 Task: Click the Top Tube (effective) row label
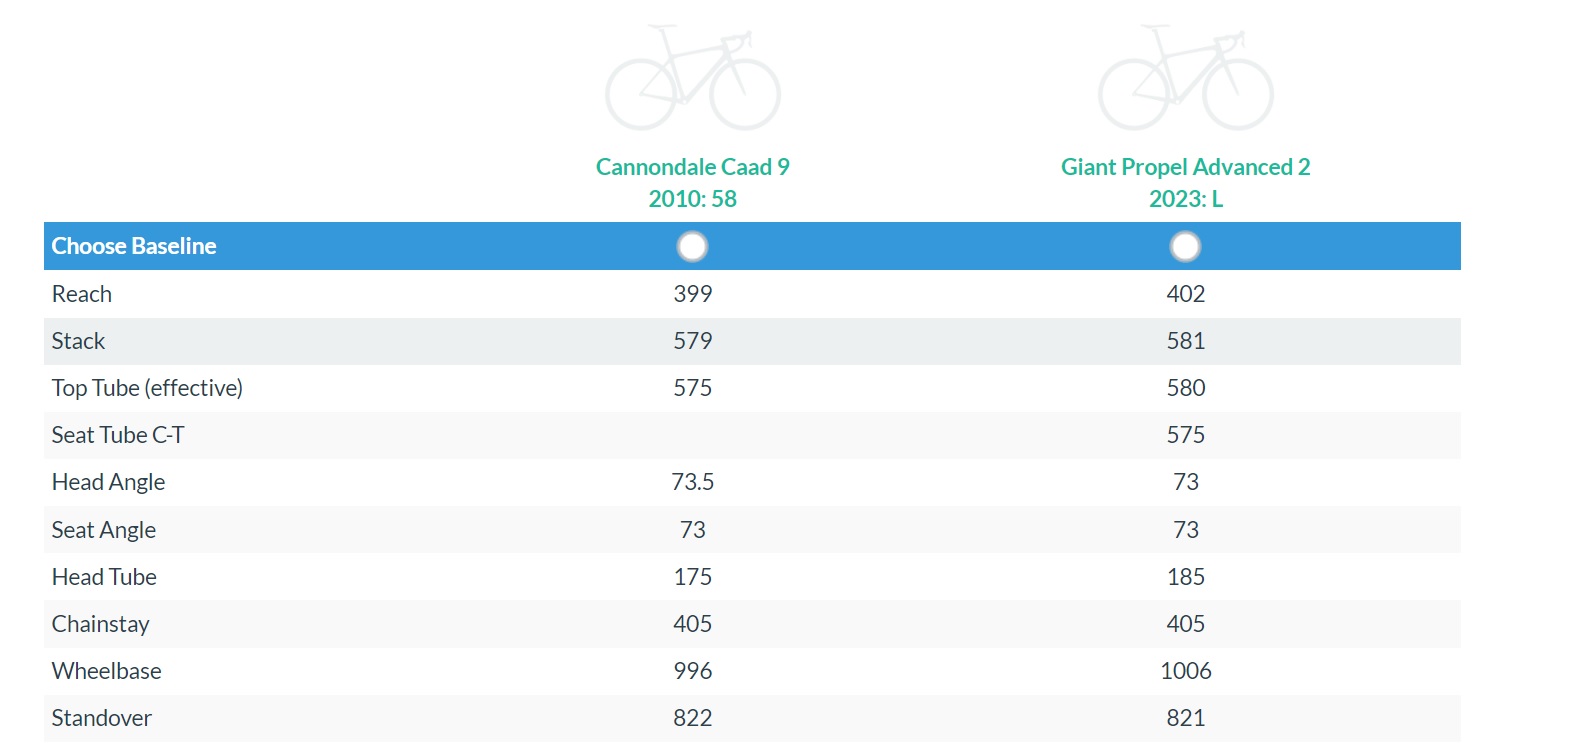coord(147,388)
